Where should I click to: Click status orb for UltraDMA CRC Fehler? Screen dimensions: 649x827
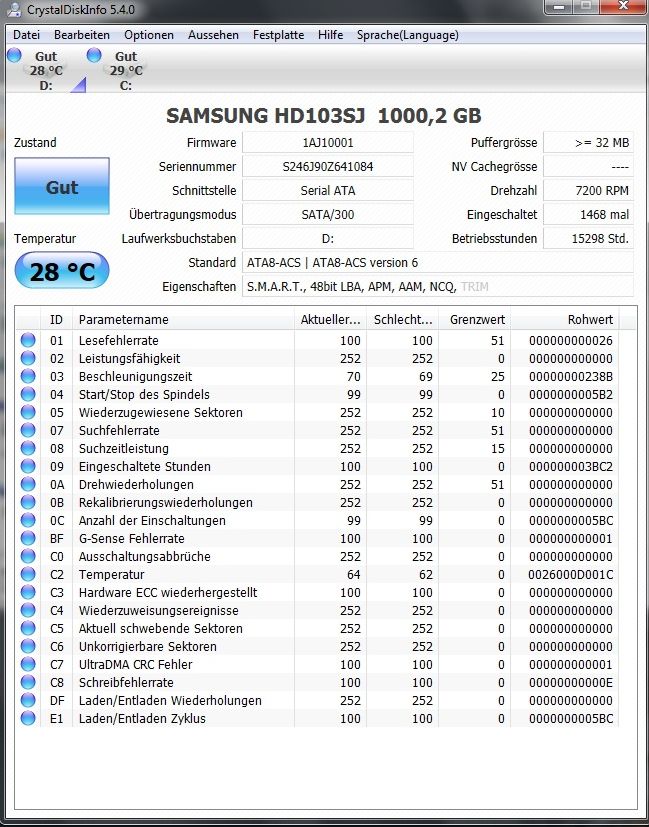(x=28, y=664)
